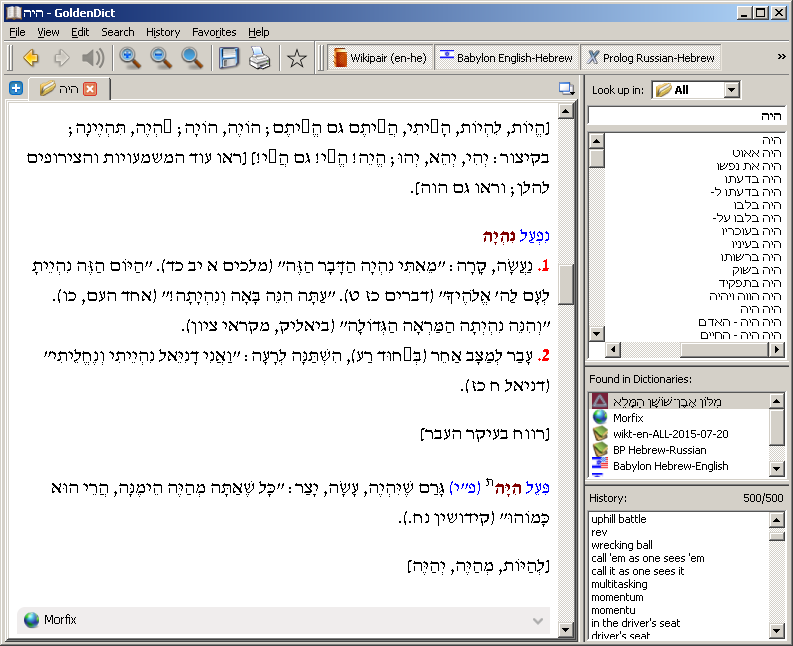Open the File menu

pos(17,32)
